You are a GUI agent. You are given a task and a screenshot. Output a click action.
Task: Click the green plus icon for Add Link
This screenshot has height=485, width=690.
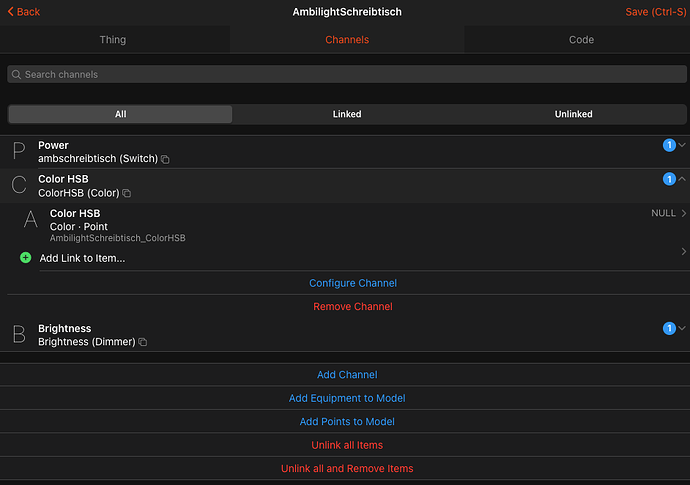point(26,258)
